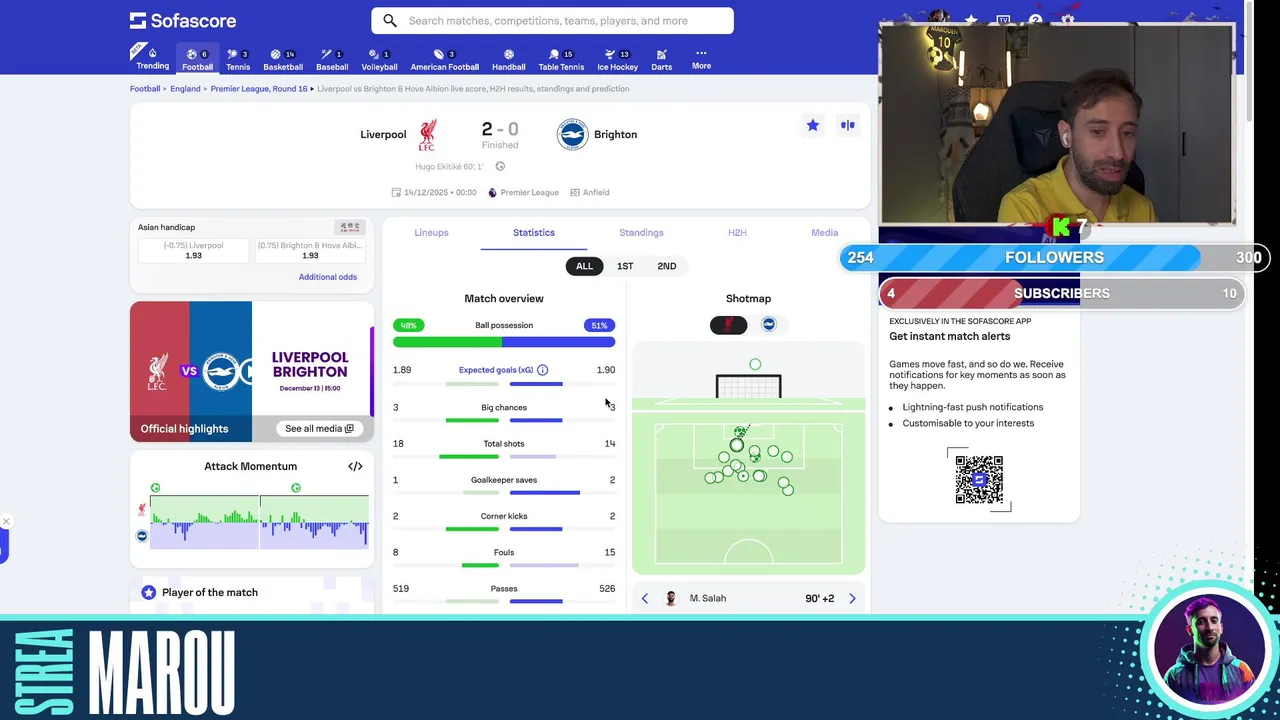The width and height of the screenshot is (1280, 720).
Task: Open the Official highlights thumbnail
Action: coord(252,371)
